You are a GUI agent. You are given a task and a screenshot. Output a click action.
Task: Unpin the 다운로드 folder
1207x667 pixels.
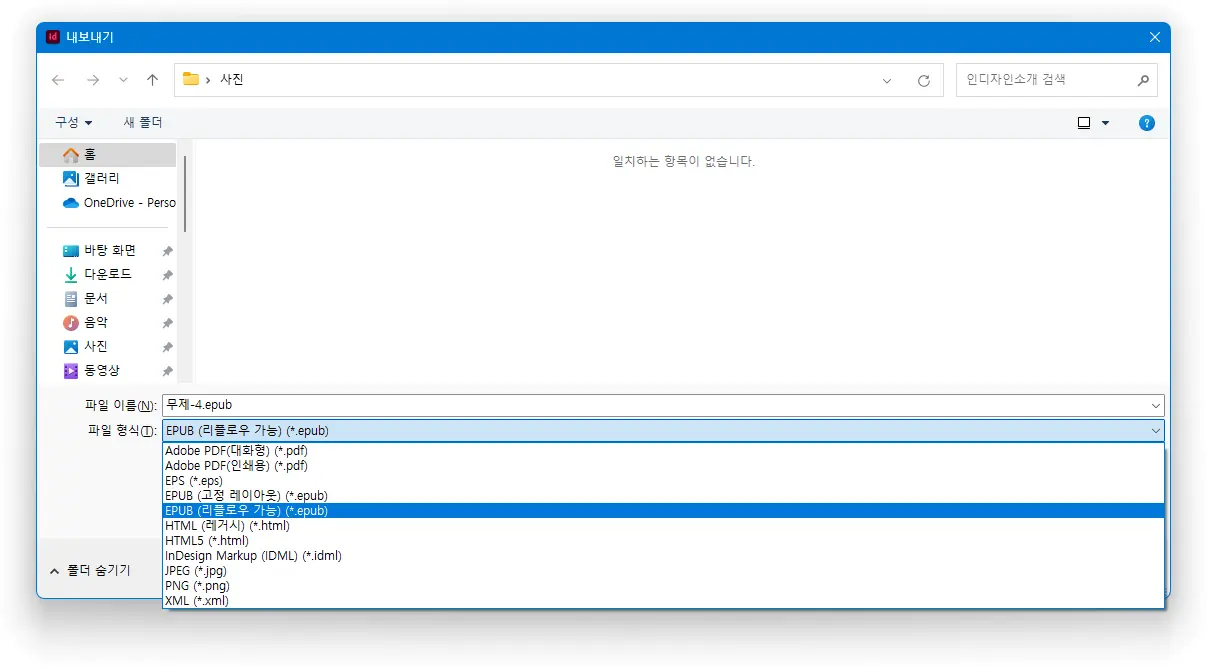pyautogui.click(x=168, y=274)
